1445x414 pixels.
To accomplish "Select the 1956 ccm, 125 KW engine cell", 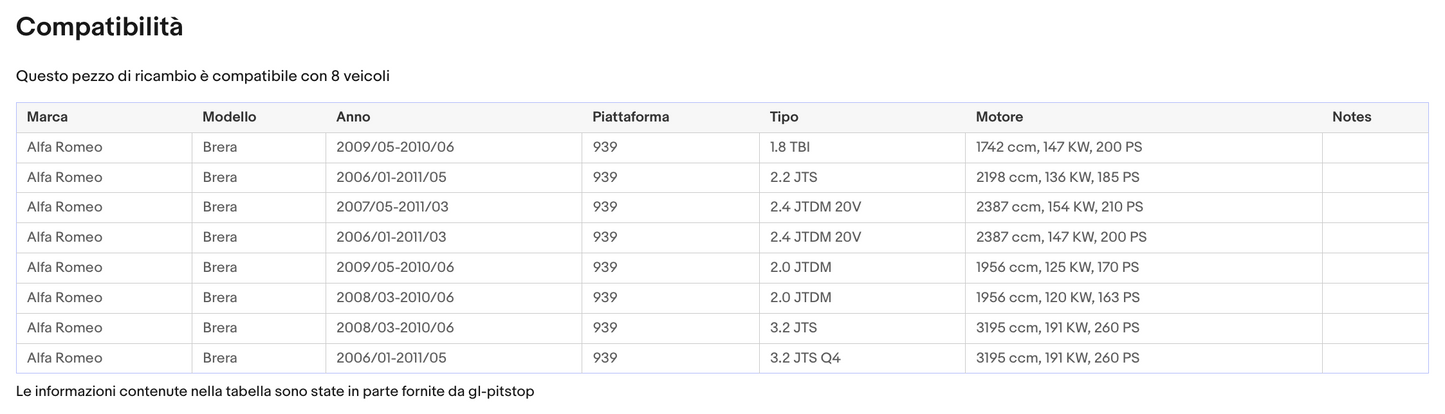I will [1057, 268].
